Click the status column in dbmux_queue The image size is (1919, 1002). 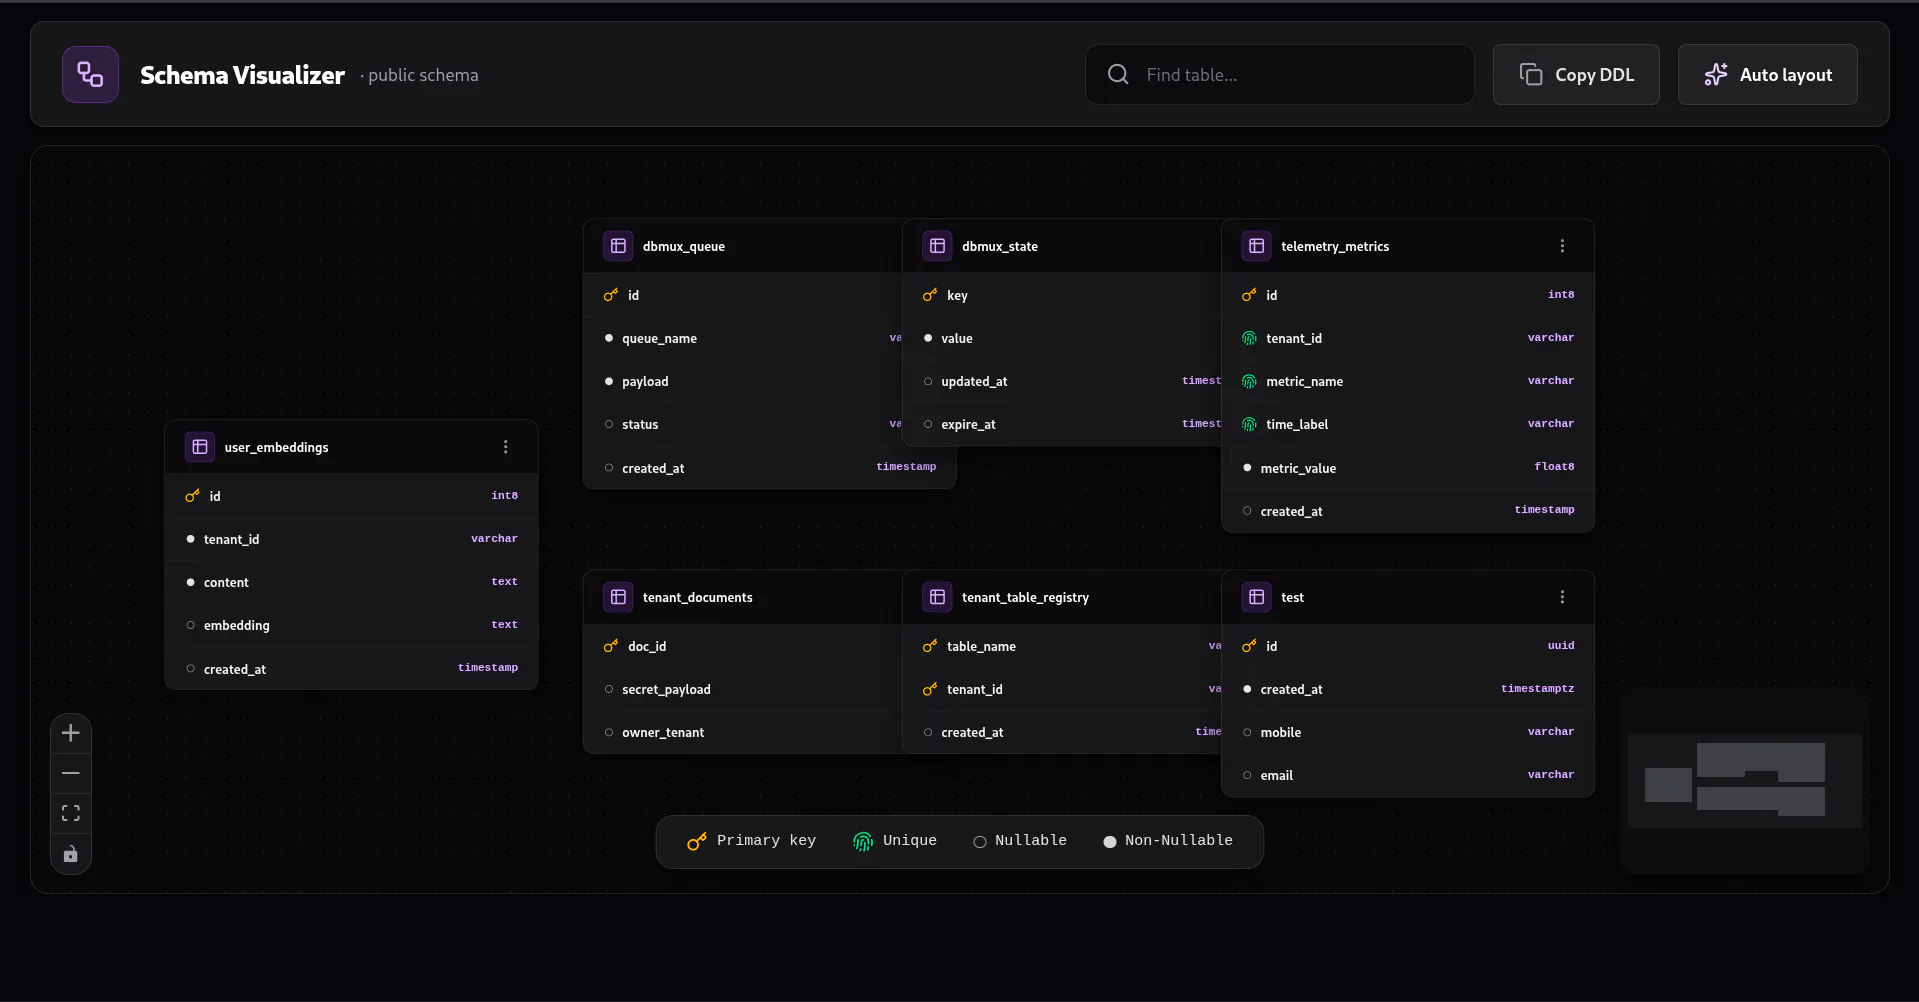743,424
